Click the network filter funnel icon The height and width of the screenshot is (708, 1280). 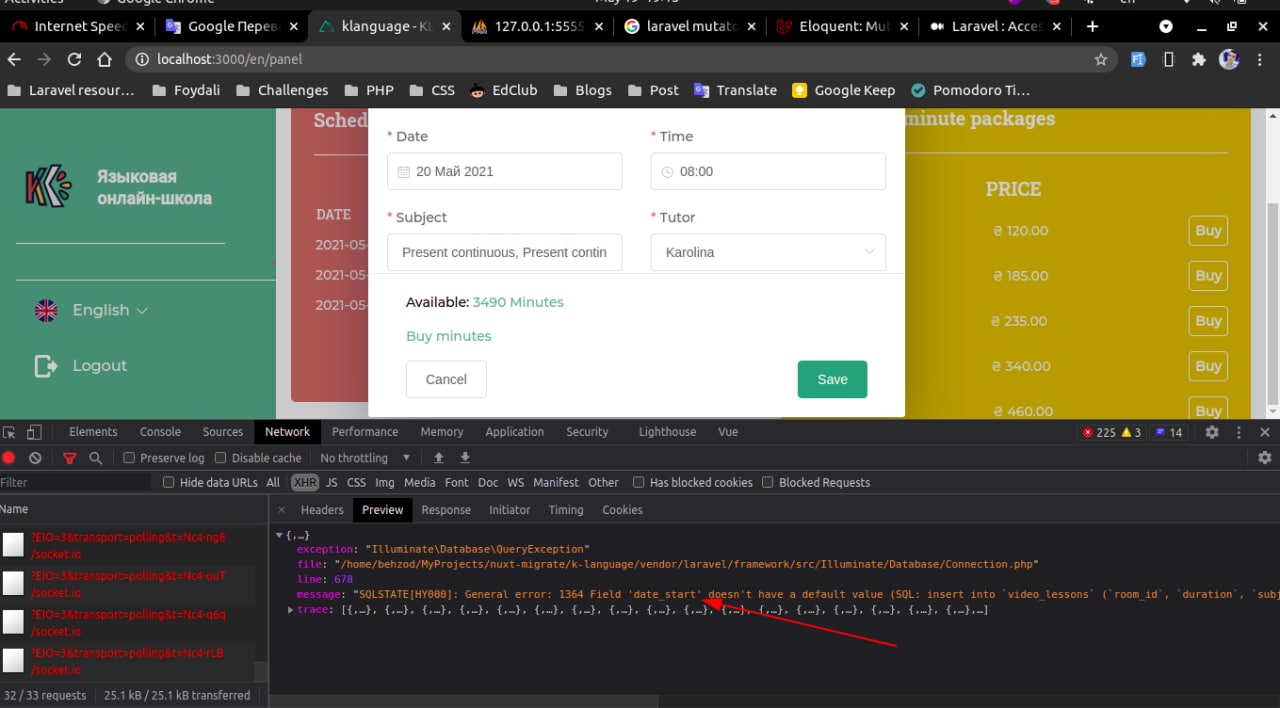(x=69, y=458)
